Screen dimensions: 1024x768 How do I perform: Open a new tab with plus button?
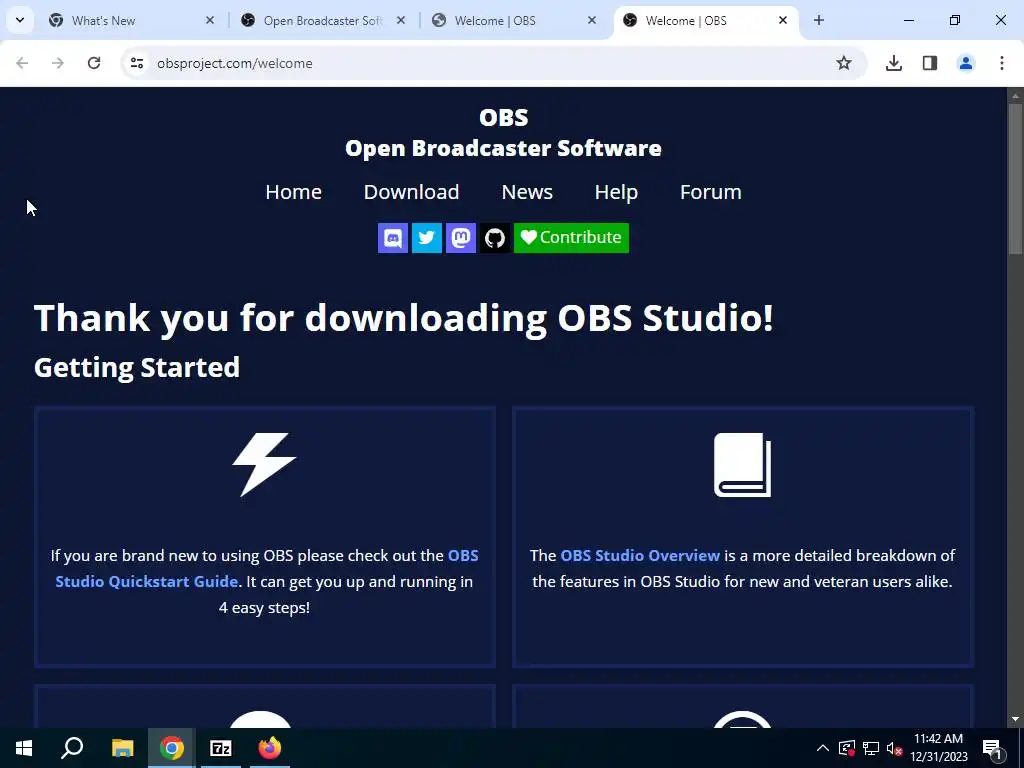point(819,20)
